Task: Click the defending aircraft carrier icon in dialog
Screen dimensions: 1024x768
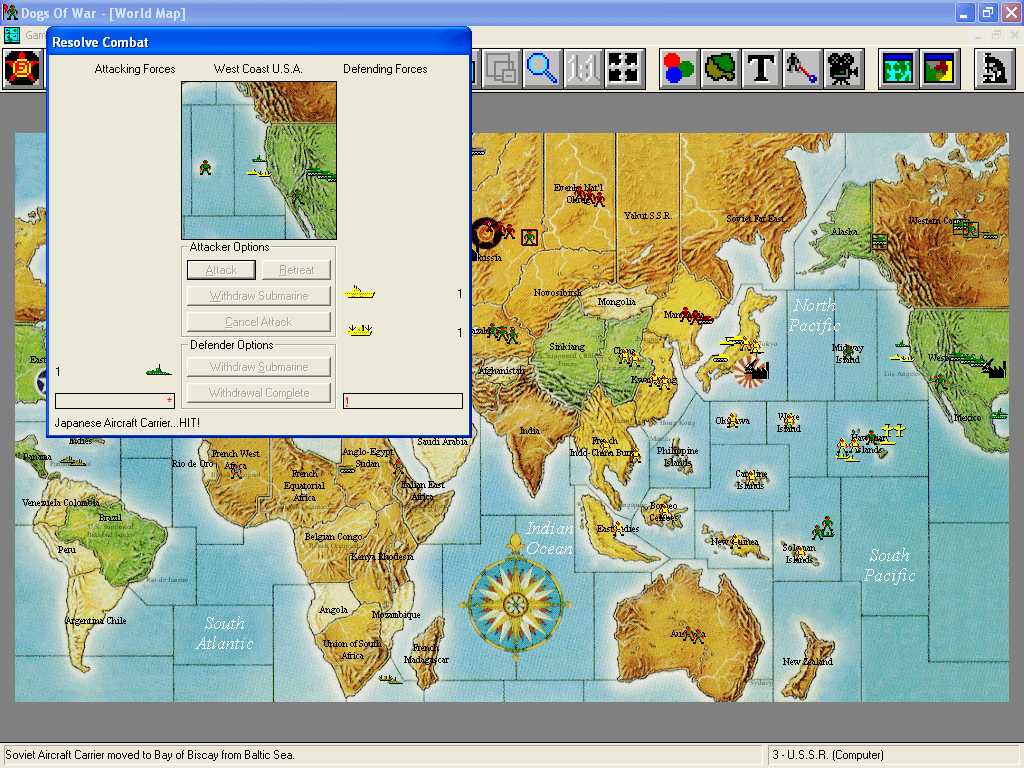Action: click(x=359, y=292)
